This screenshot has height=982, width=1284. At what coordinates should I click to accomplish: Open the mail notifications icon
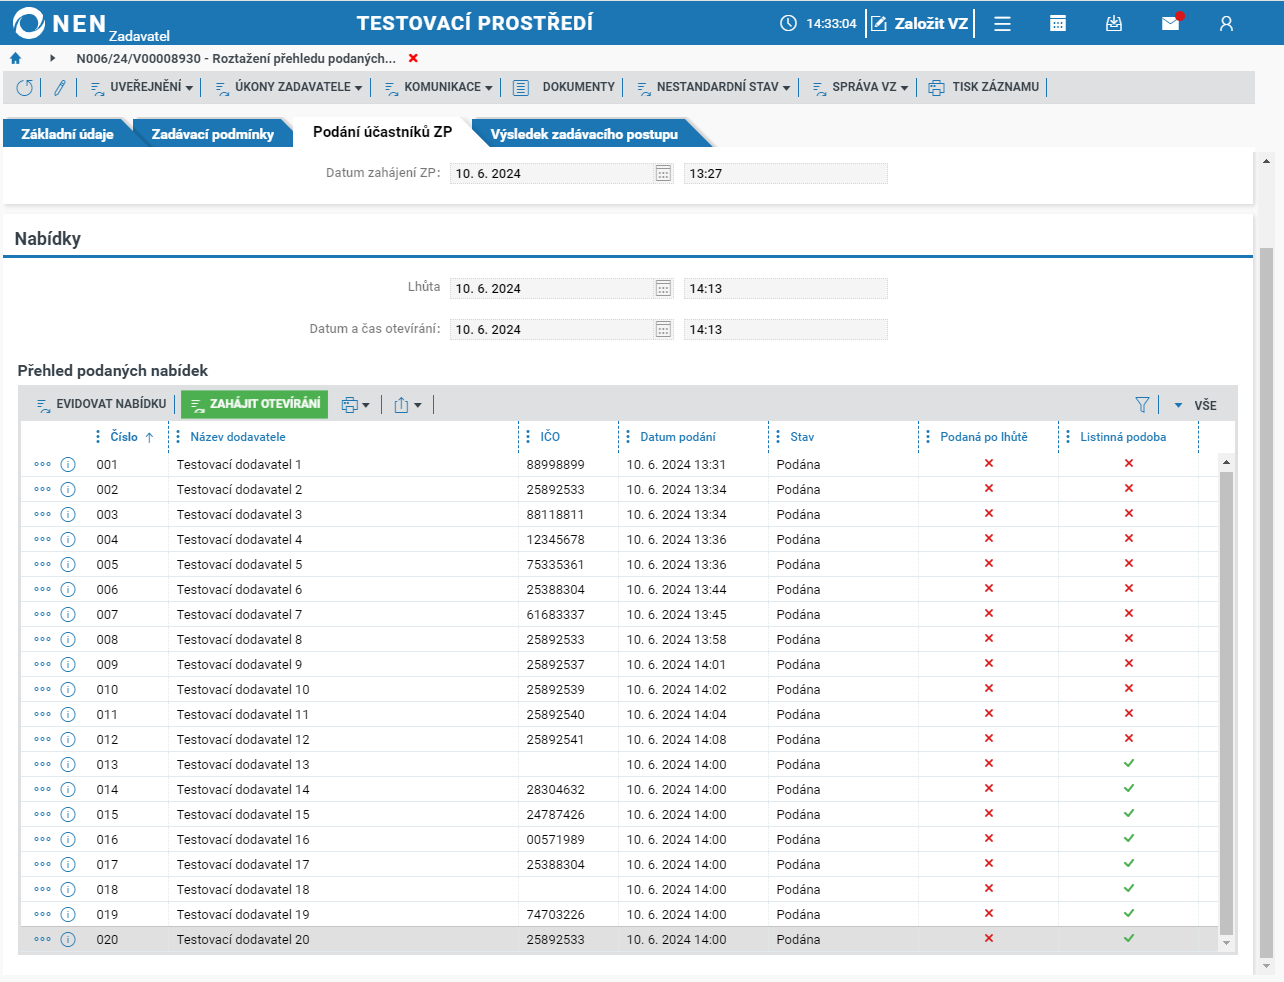1170,24
